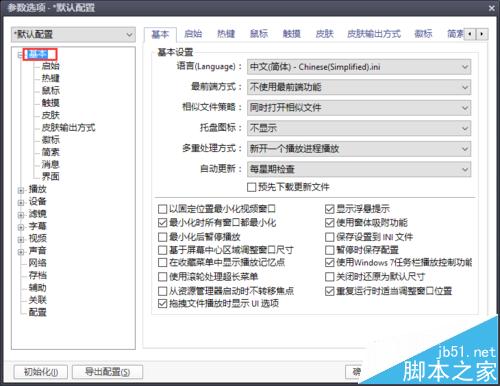Toggle 使用Windows 7任务栏播放控制功能 checkbox
Screen dimensions: 500x386
329,262
